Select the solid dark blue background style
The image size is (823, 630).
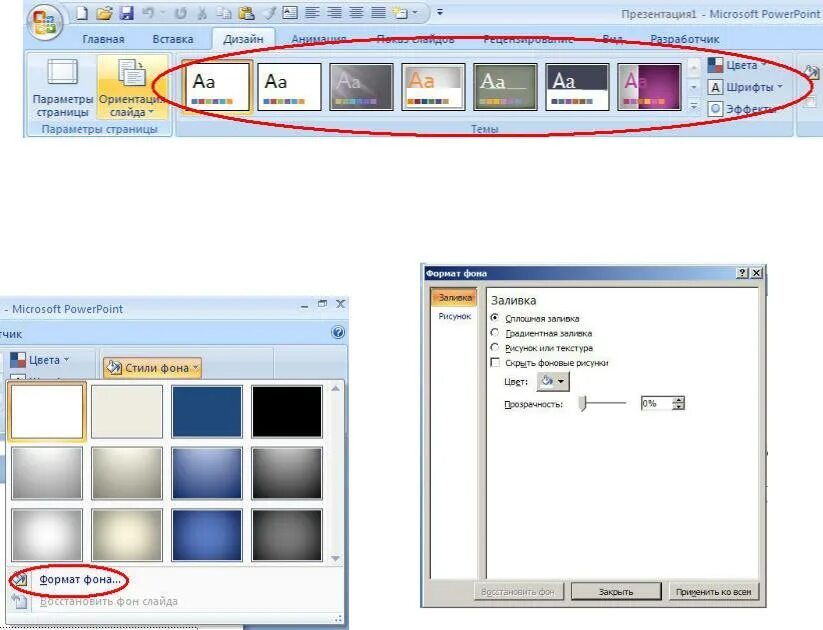207,412
